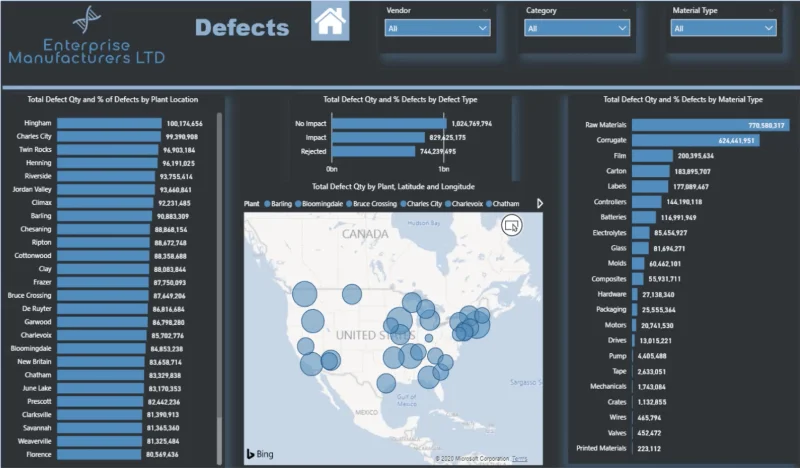
Task: Click the No Impact defect type bar
Action: pos(389,124)
